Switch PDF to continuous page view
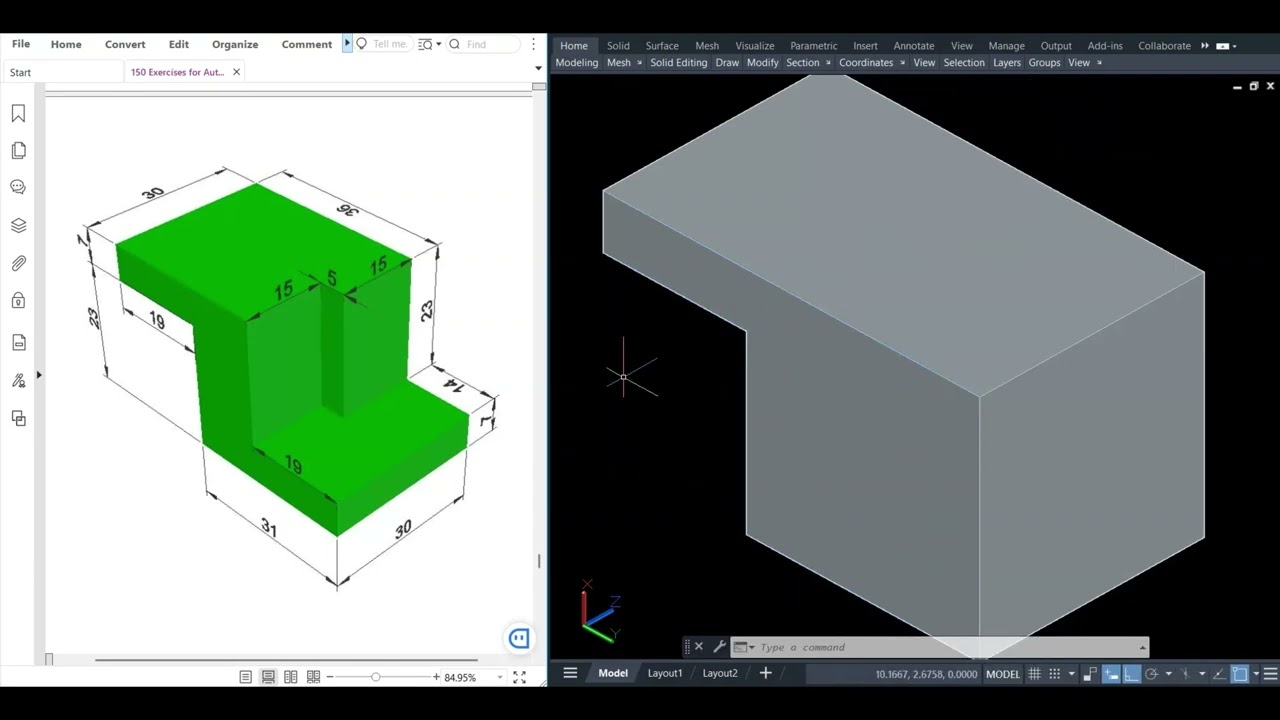 [268, 677]
